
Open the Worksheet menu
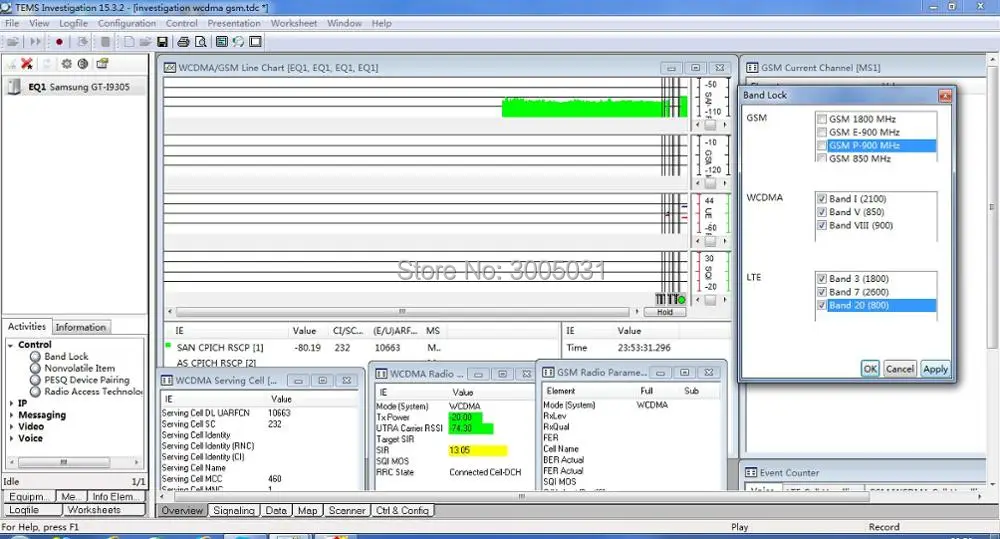[x=293, y=24]
